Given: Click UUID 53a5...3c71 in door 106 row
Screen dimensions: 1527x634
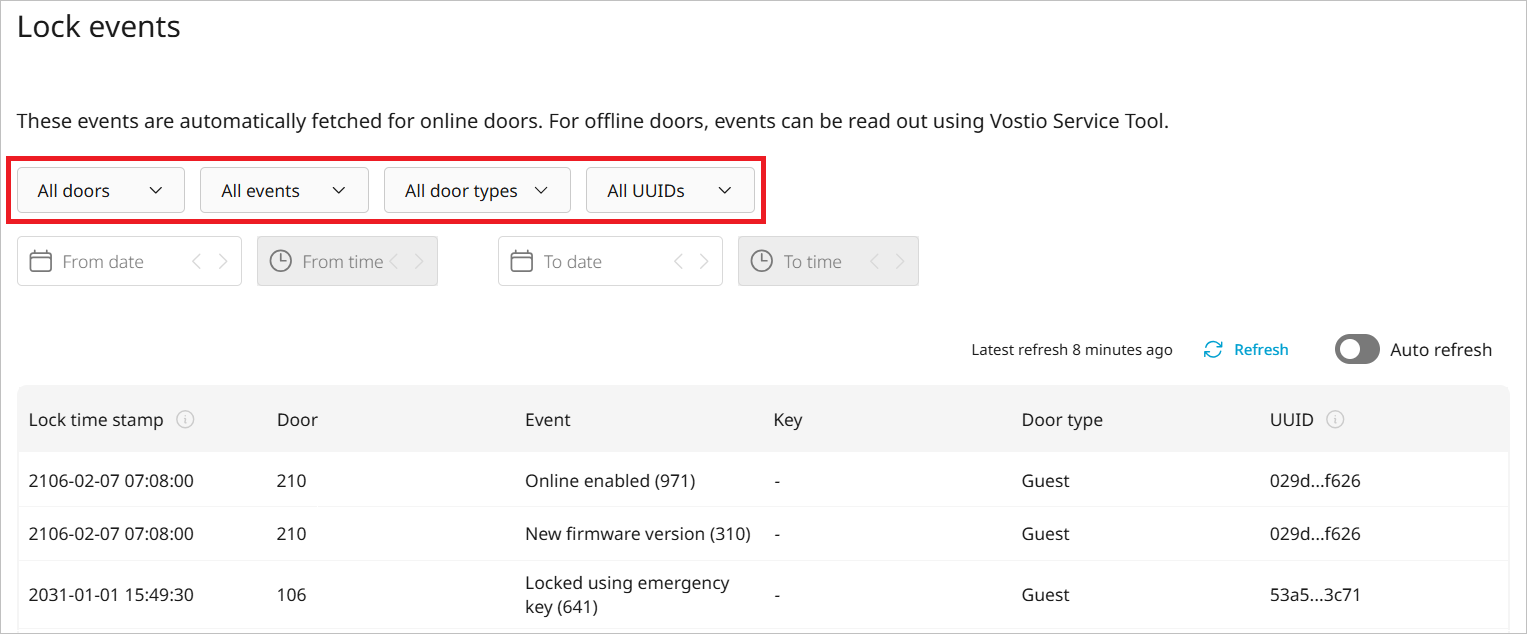Looking at the screenshot, I should (x=1315, y=595).
